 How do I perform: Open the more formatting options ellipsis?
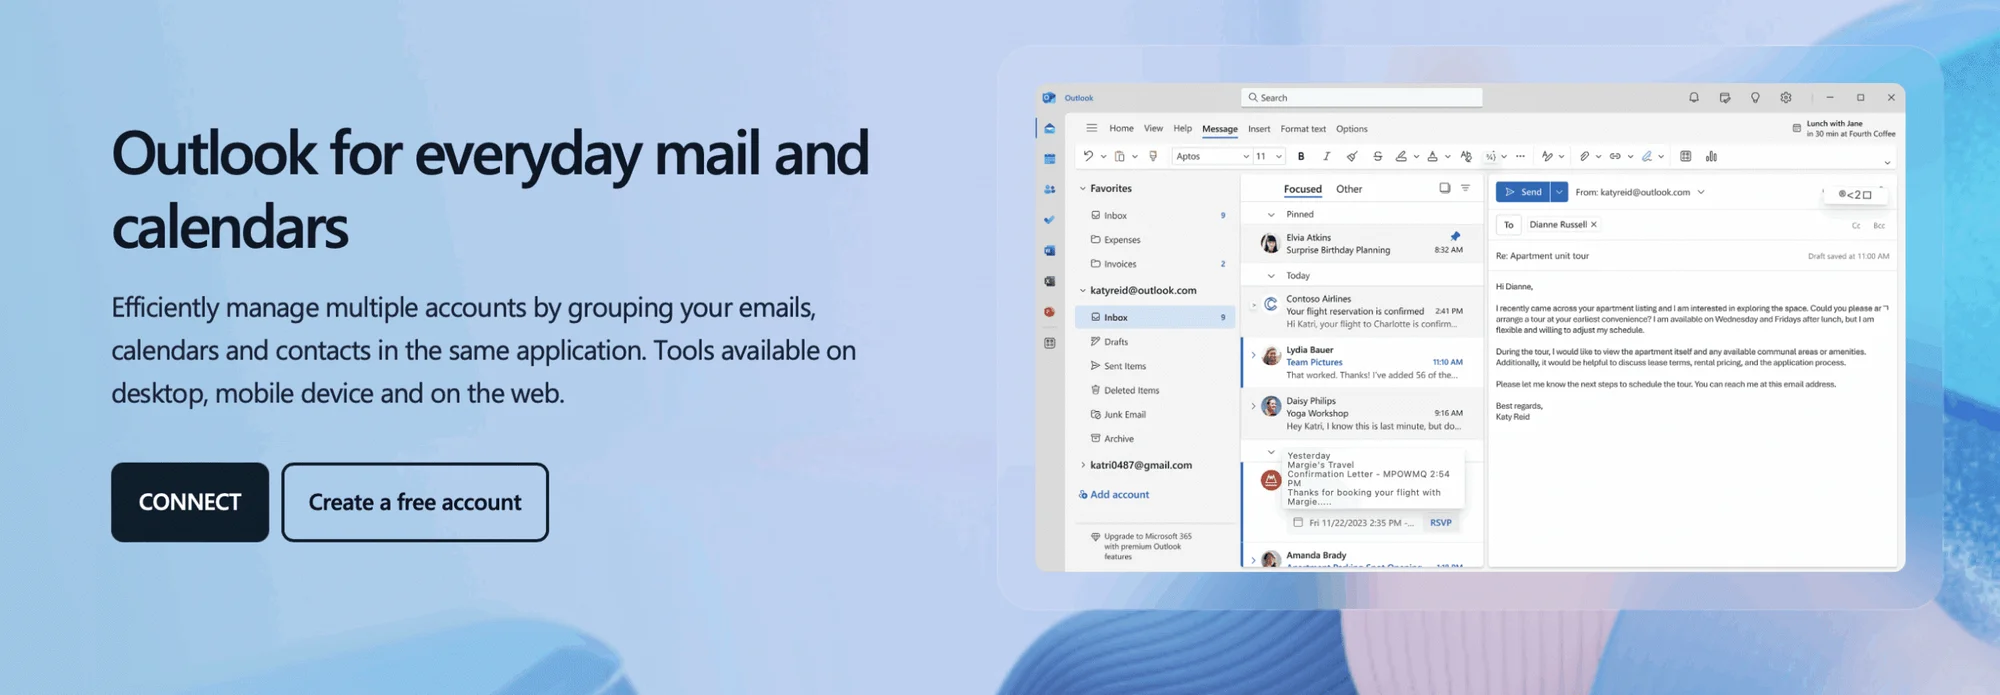click(1520, 156)
